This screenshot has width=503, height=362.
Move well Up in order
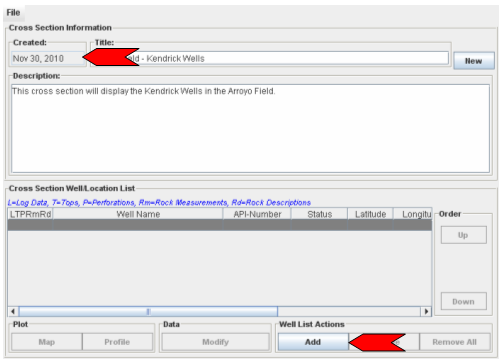click(x=463, y=235)
